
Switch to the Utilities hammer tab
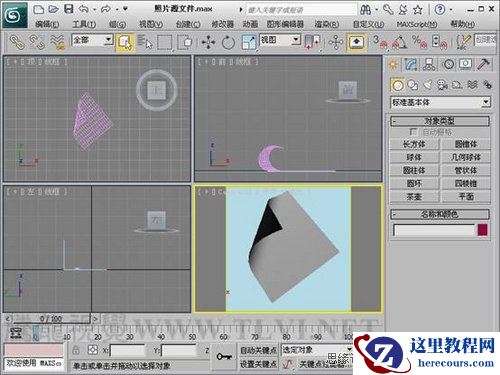tap(483, 64)
